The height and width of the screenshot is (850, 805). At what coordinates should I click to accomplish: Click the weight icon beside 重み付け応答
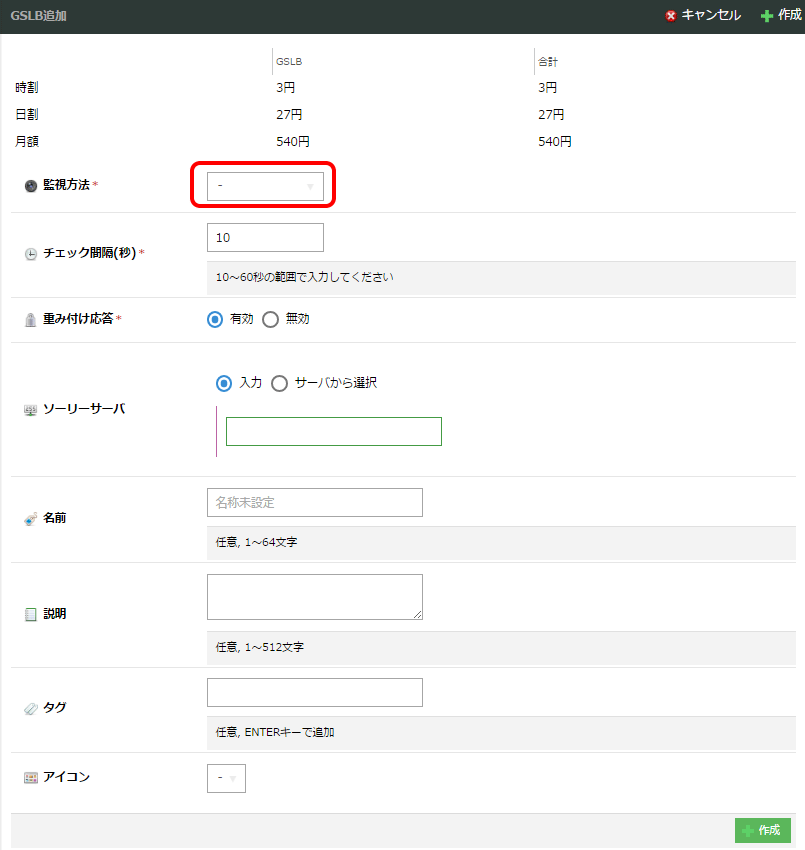pyautogui.click(x=30, y=319)
